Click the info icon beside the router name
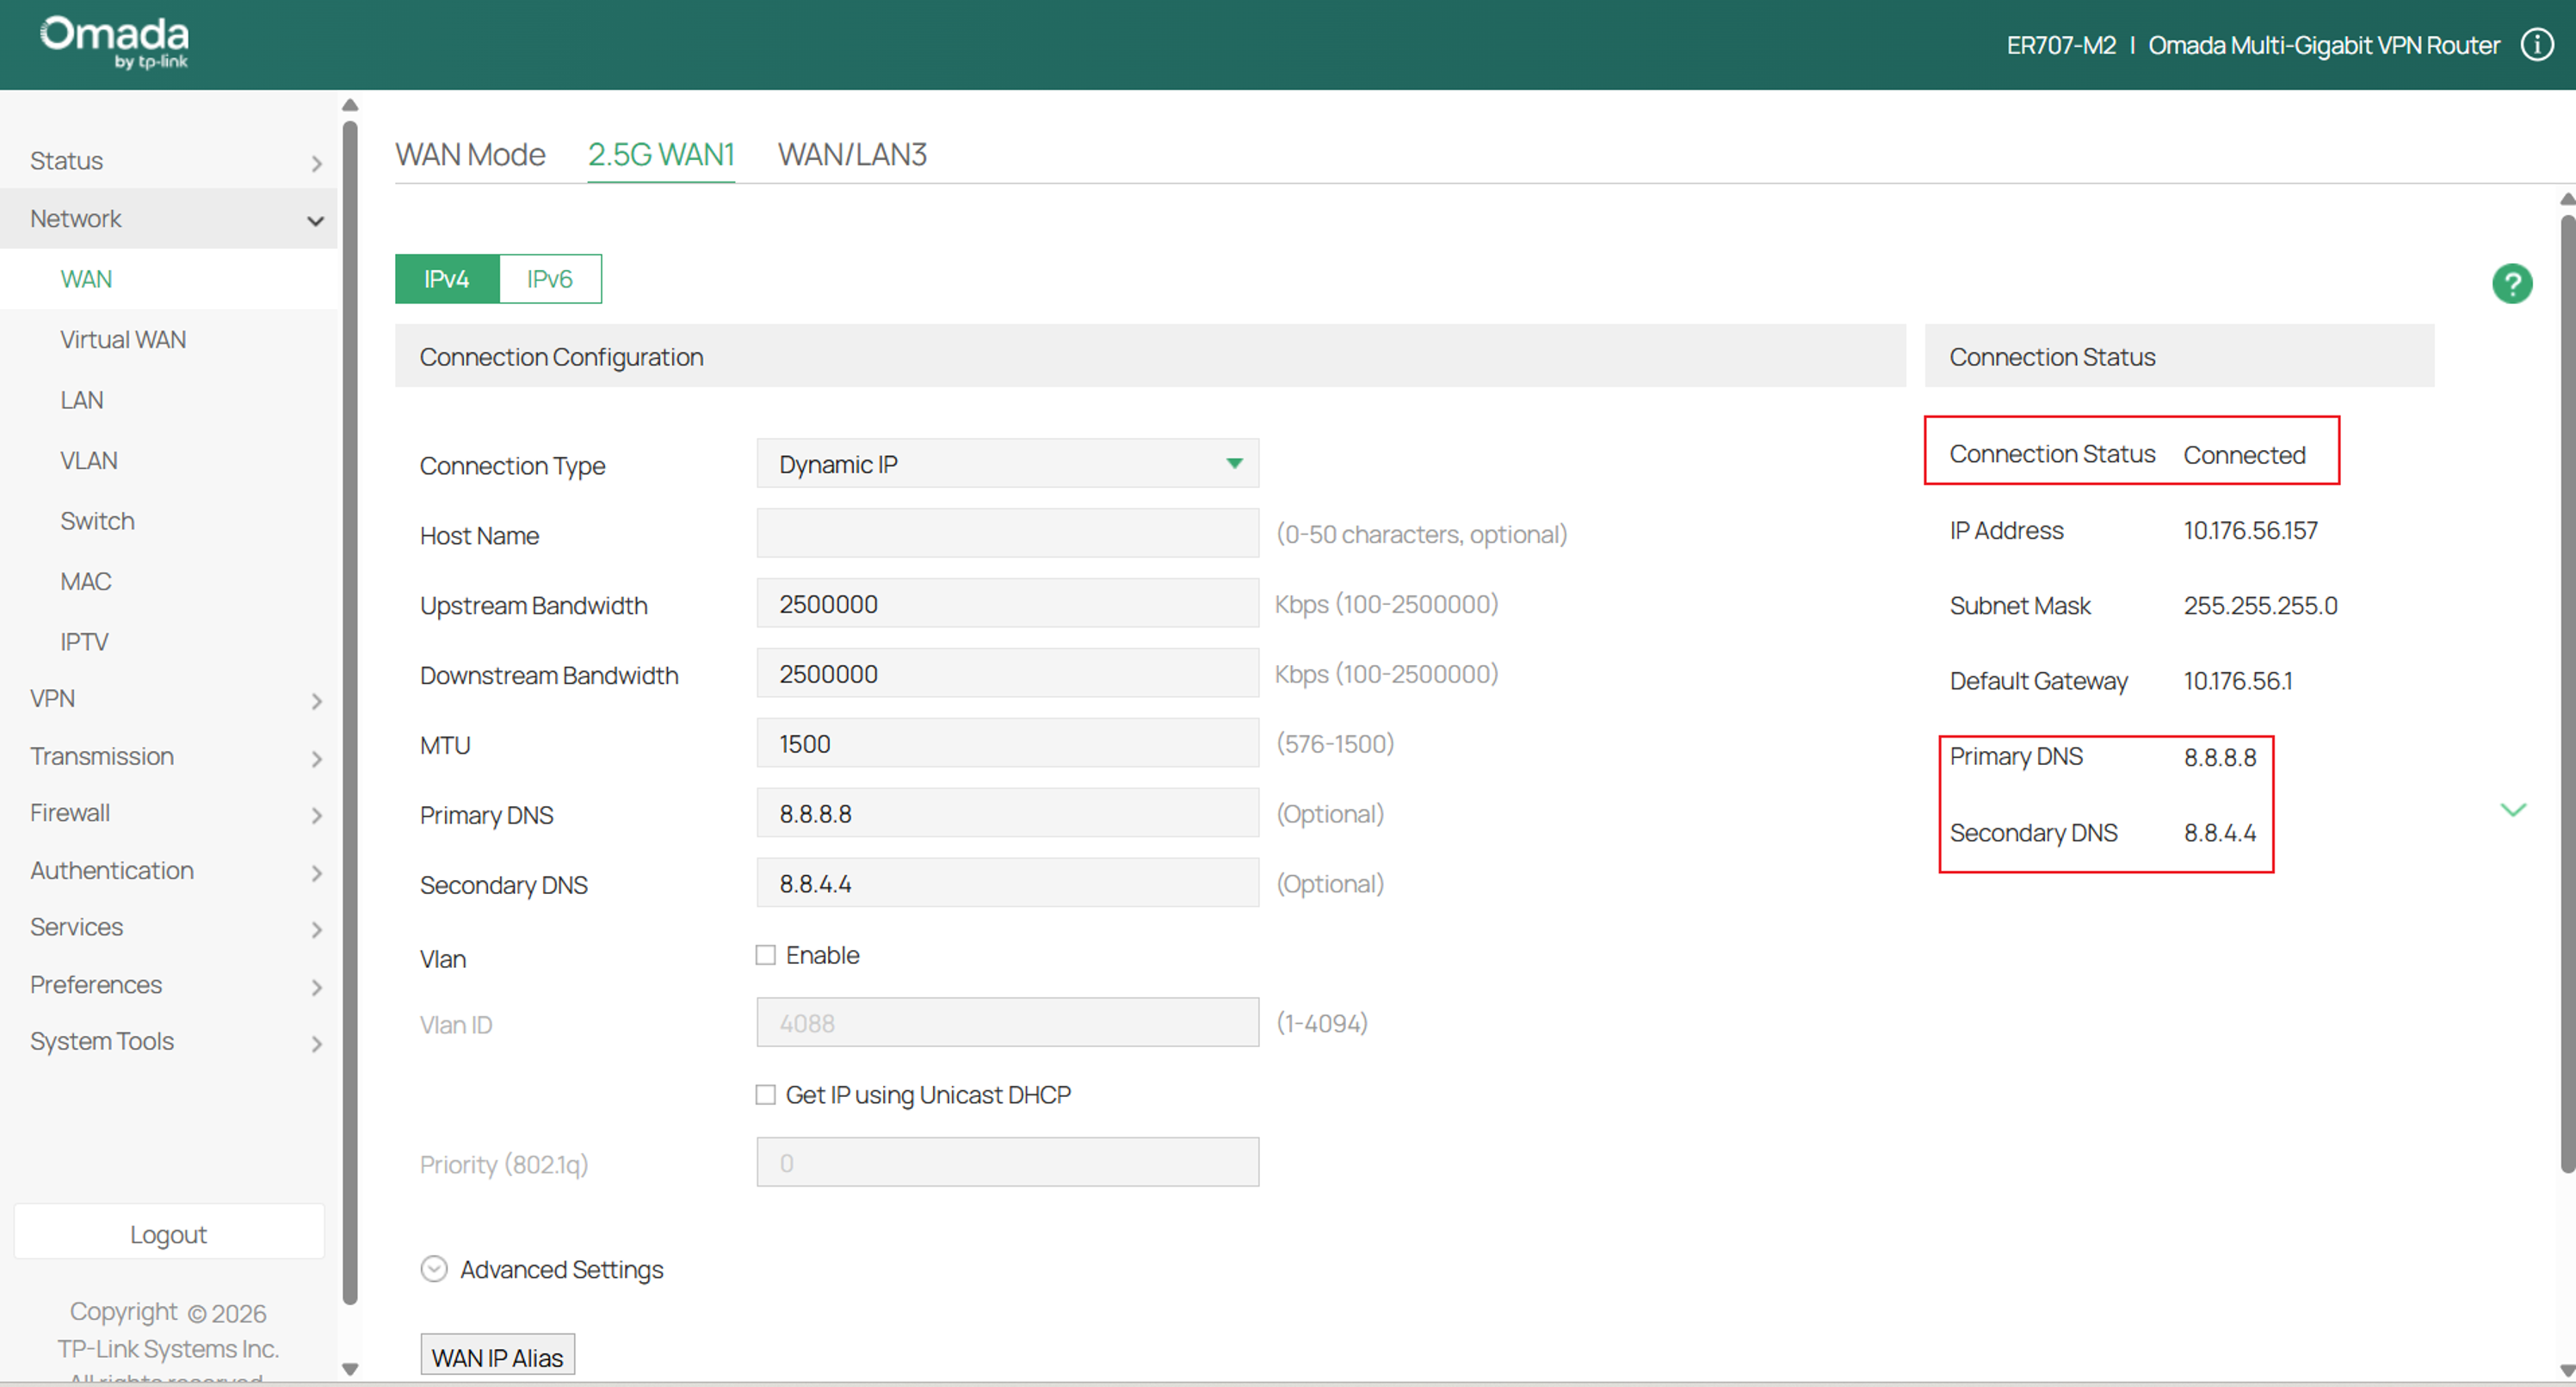The height and width of the screenshot is (1387, 2576). click(x=2538, y=45)
